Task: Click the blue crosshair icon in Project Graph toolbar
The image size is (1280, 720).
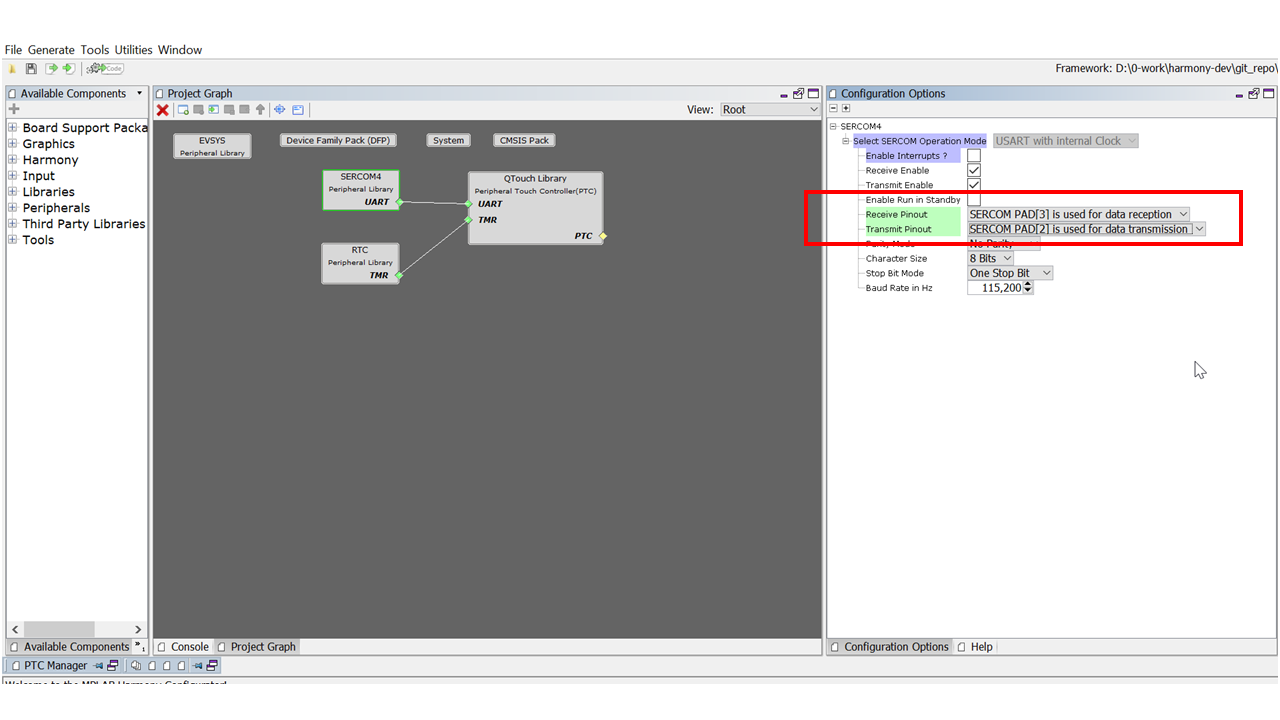Action: 280,110
